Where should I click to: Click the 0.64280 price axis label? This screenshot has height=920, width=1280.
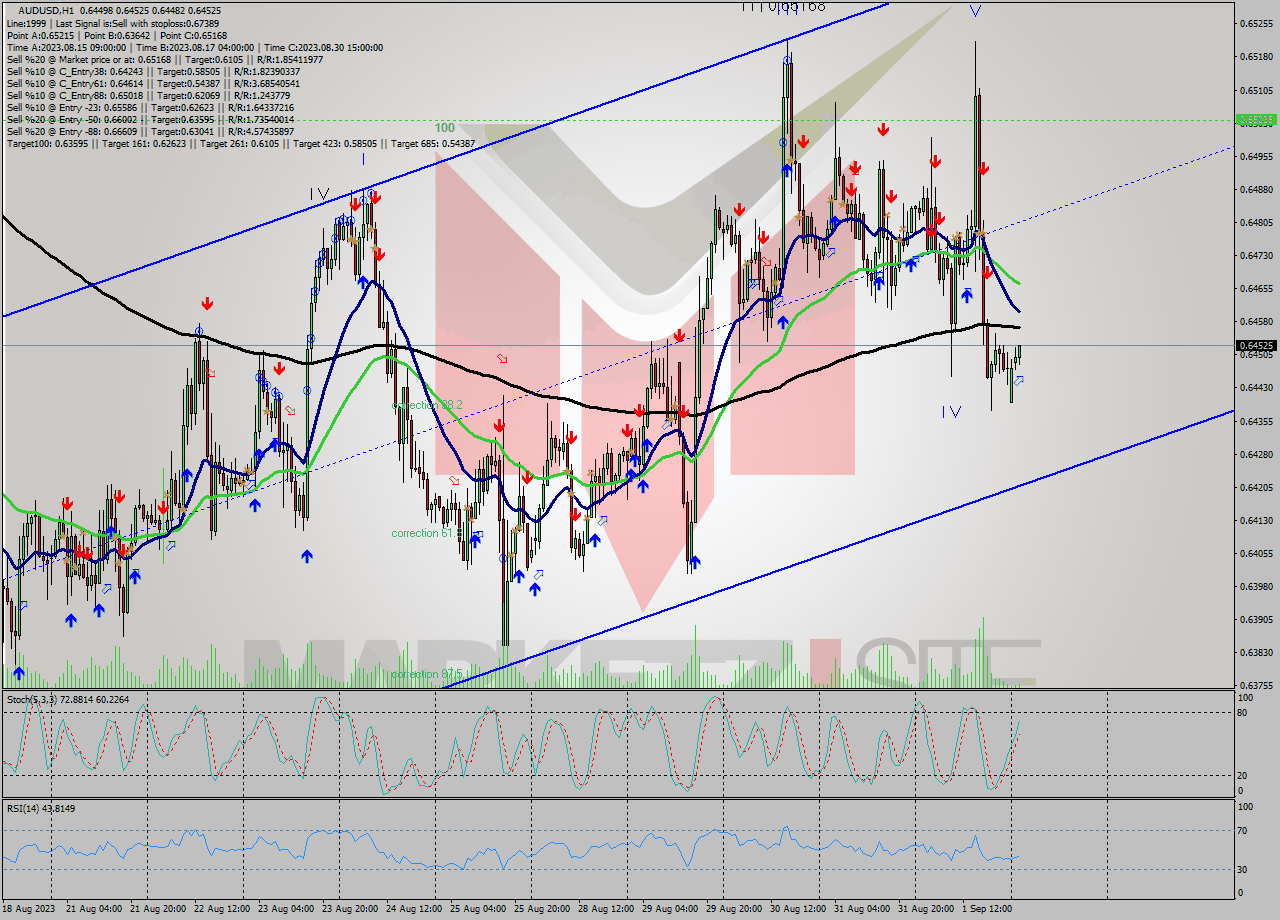pos(1256,454)
